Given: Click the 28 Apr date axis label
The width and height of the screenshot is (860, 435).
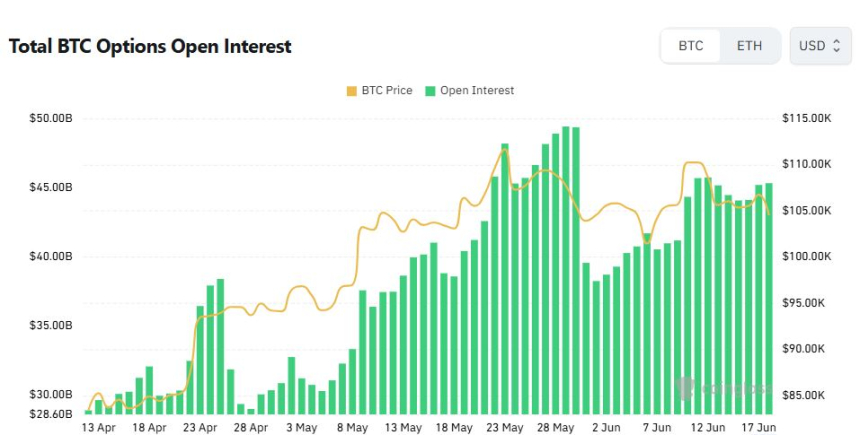Looking at the screenshot, I should tap(251, 427).
